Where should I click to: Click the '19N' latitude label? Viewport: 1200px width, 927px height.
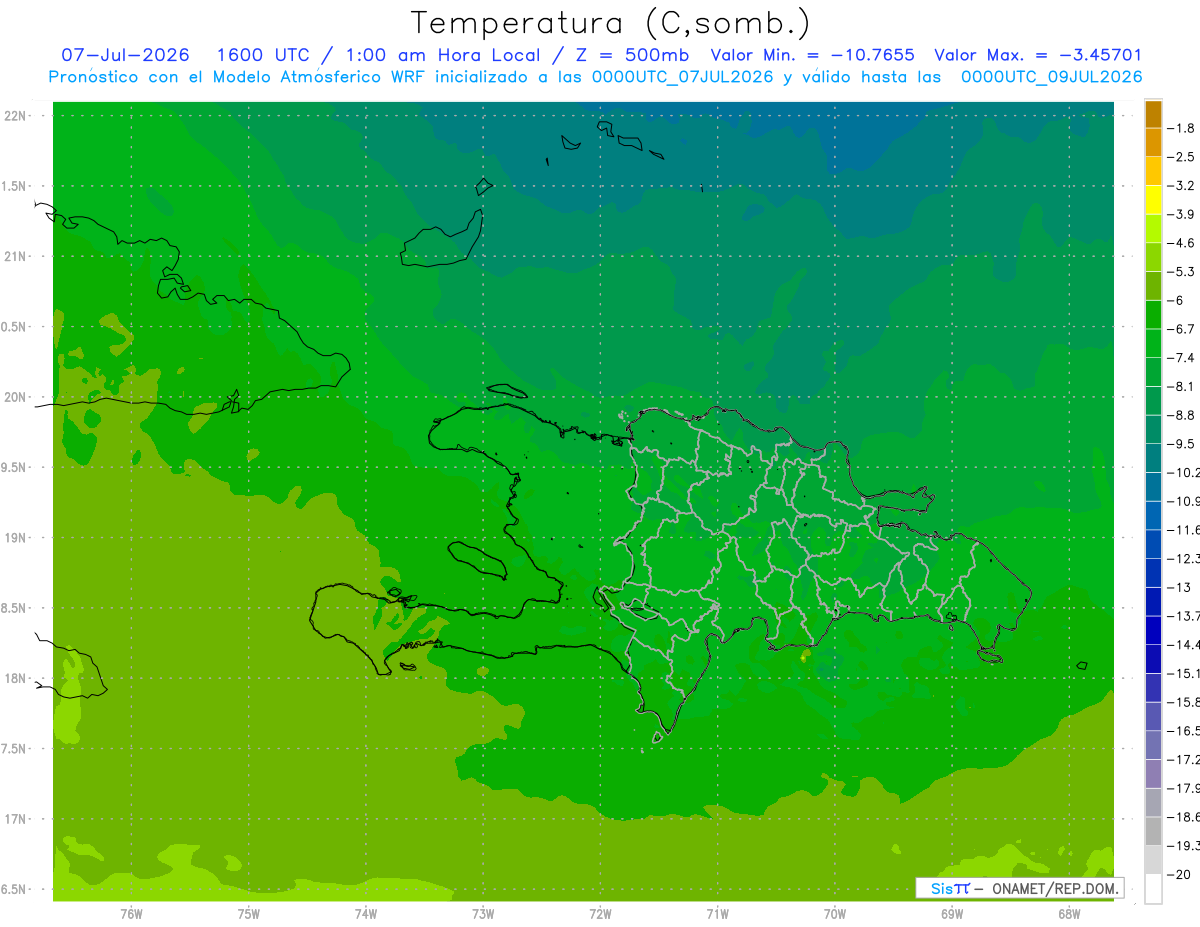(x=17, y=538)
